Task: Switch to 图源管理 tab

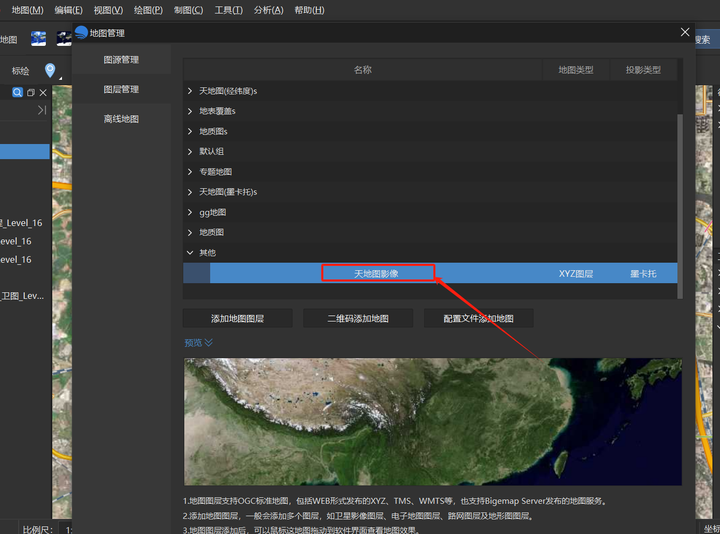Action: (121, 60)
